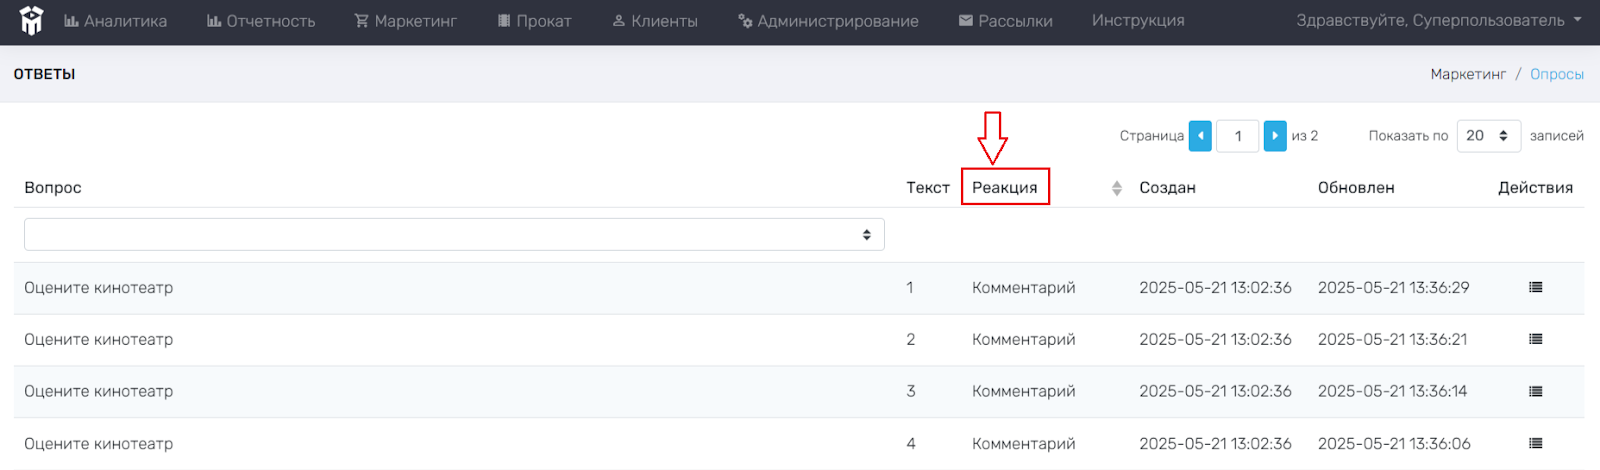Open the Прокат menu

tap(535, 21)
